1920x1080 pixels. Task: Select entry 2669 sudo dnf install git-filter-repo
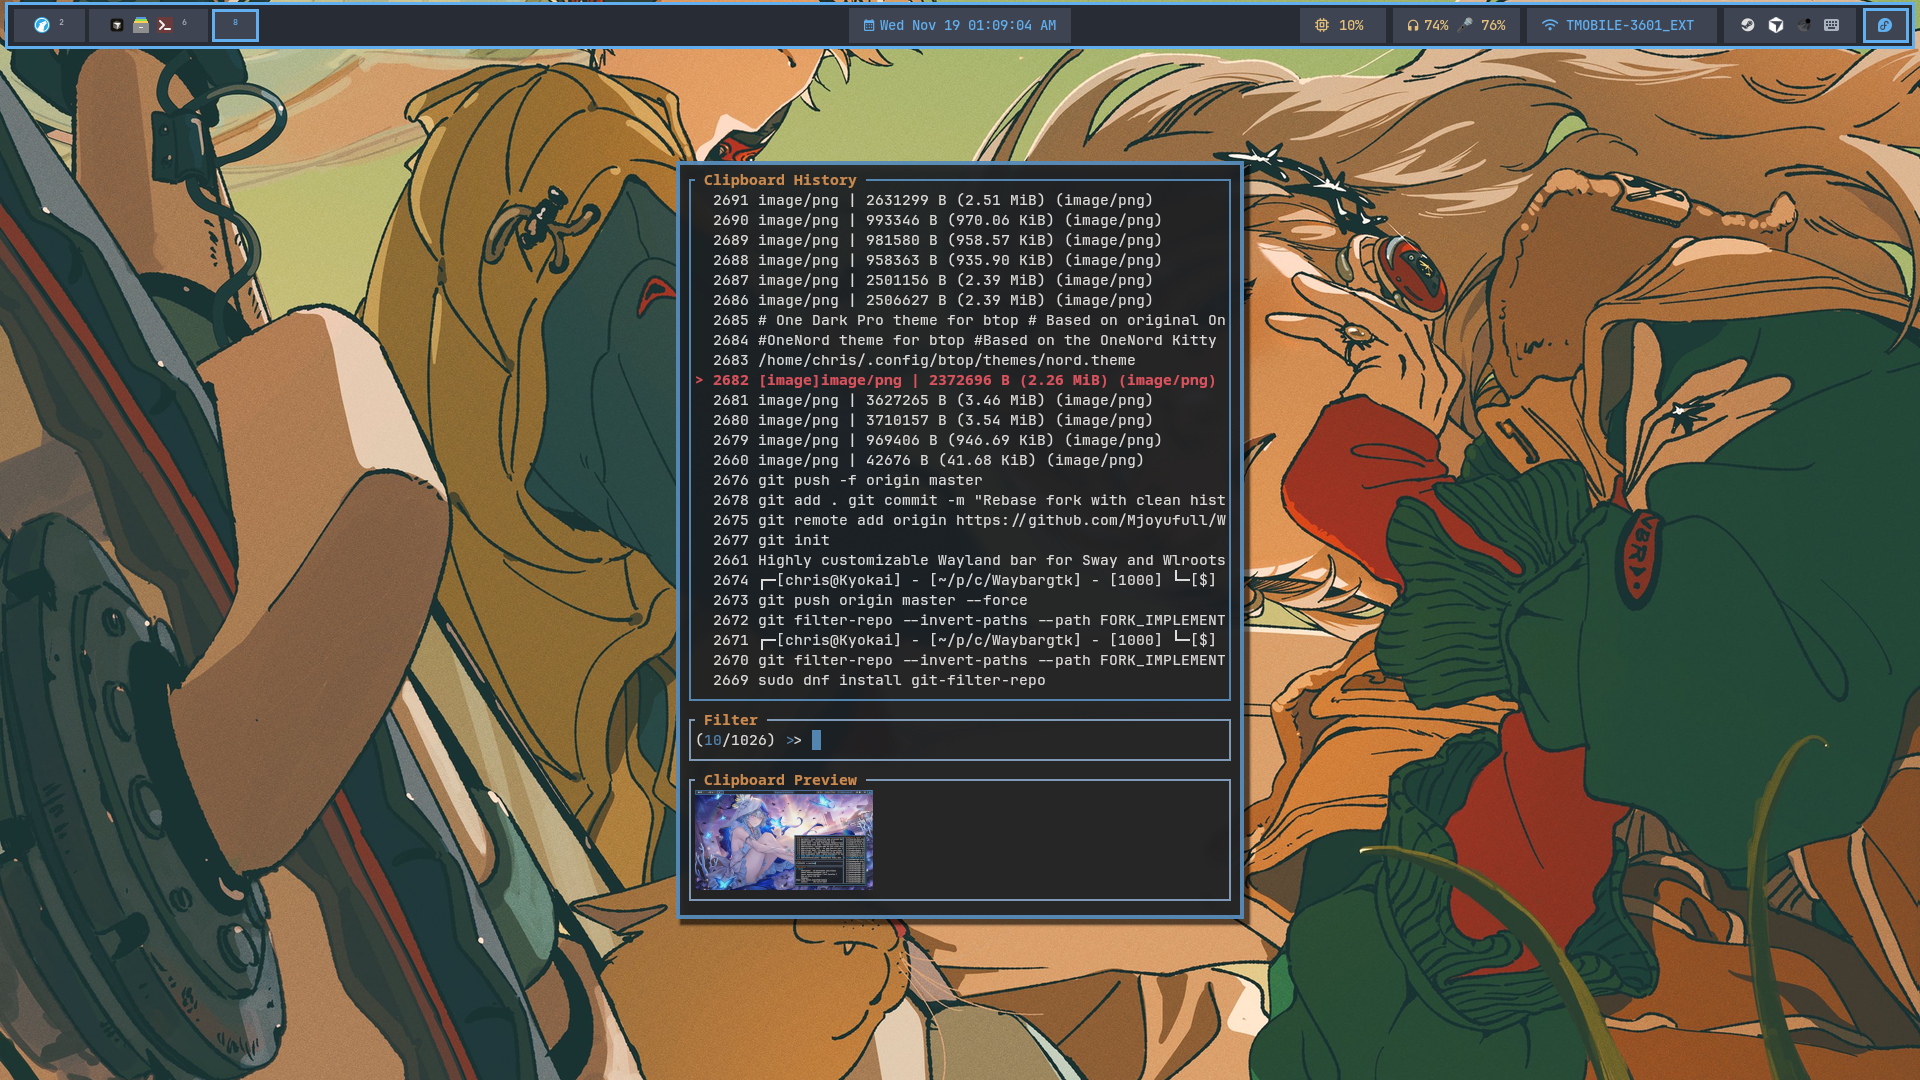878,680
